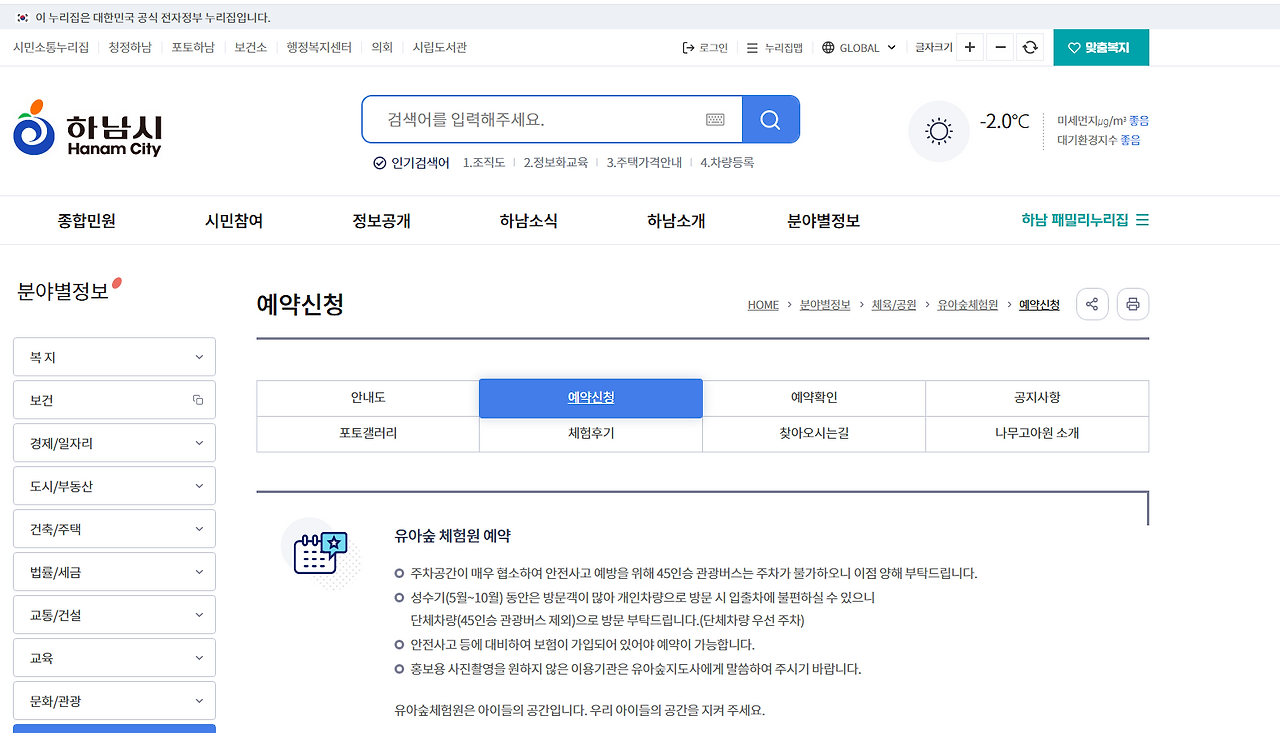
Task: Open 포토하남 link
Action: click(x=193, y=47)
